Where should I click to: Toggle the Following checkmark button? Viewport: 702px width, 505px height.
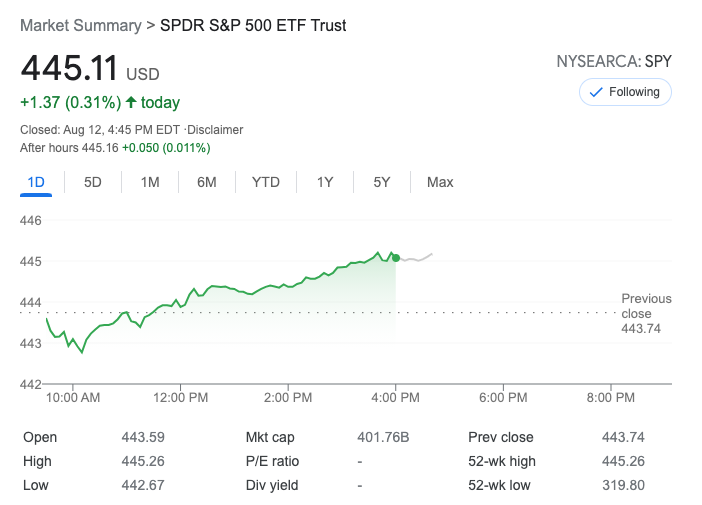click(x=625, y=92)
